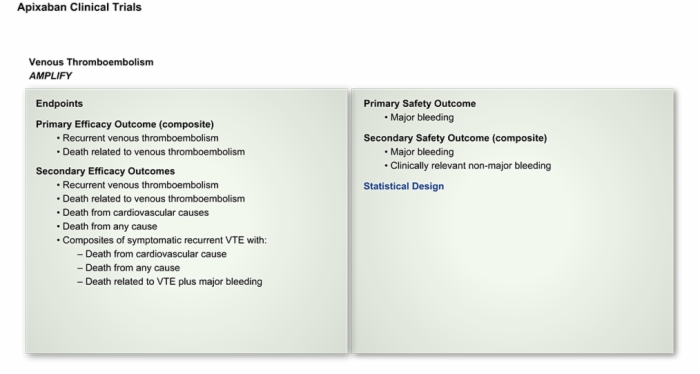The height and width of the screenshot is (374, 700).
Task: Select Major bleeding under Secondary Safety Outcome
Action: [x=422, y=152]
